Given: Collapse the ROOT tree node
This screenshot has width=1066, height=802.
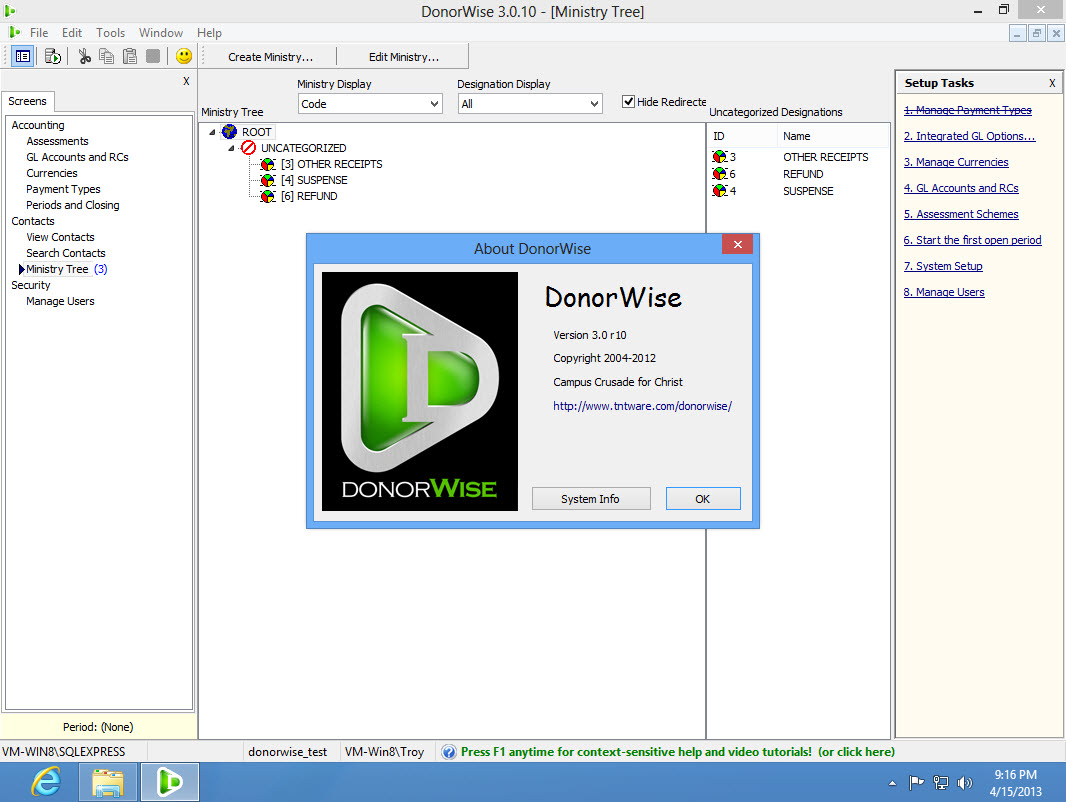Looking at the screenshot, I should 211,131.
